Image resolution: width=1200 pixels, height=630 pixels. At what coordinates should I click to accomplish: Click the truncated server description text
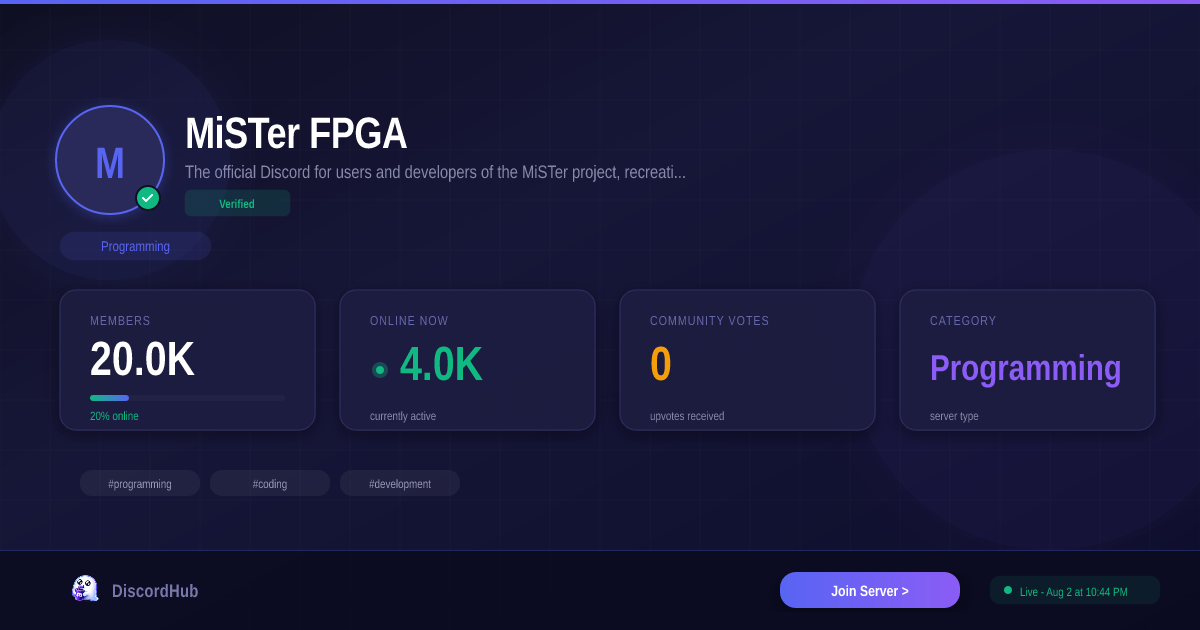tap(435, 172)
